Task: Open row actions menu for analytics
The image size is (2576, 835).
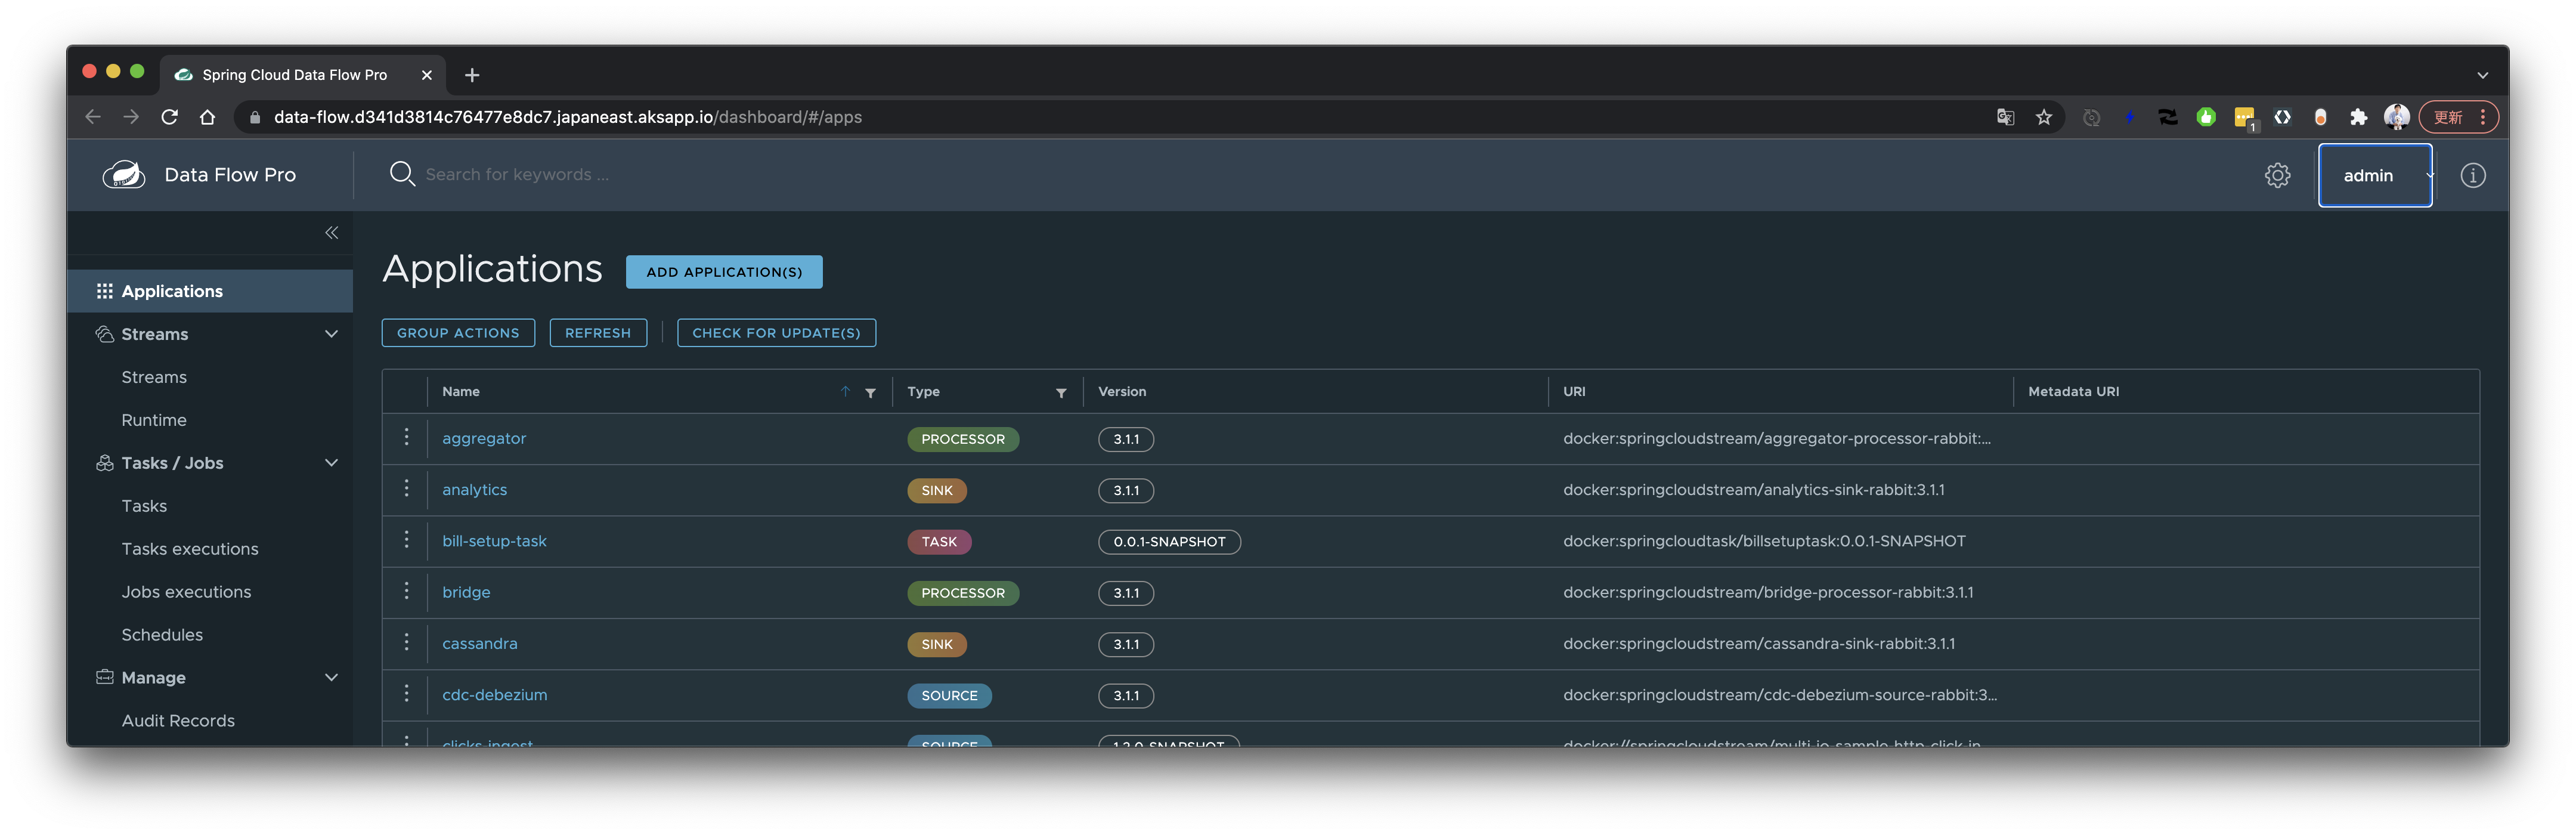Action: pos(406,488)
